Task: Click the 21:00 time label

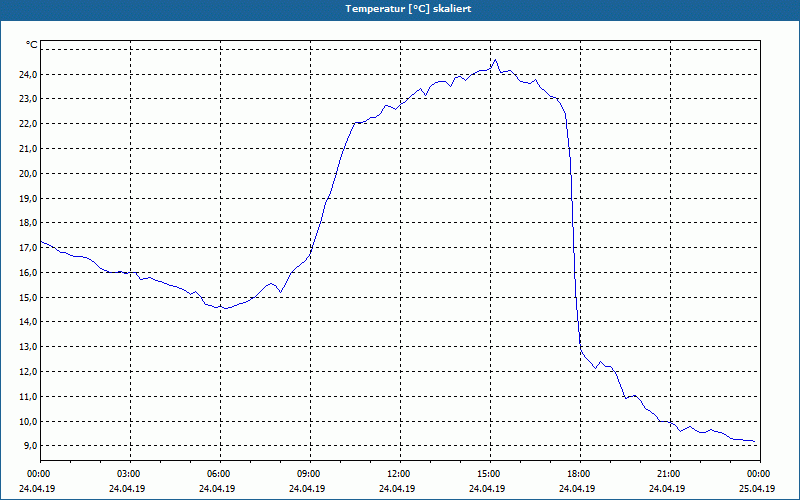Action: tap(669, 474)
